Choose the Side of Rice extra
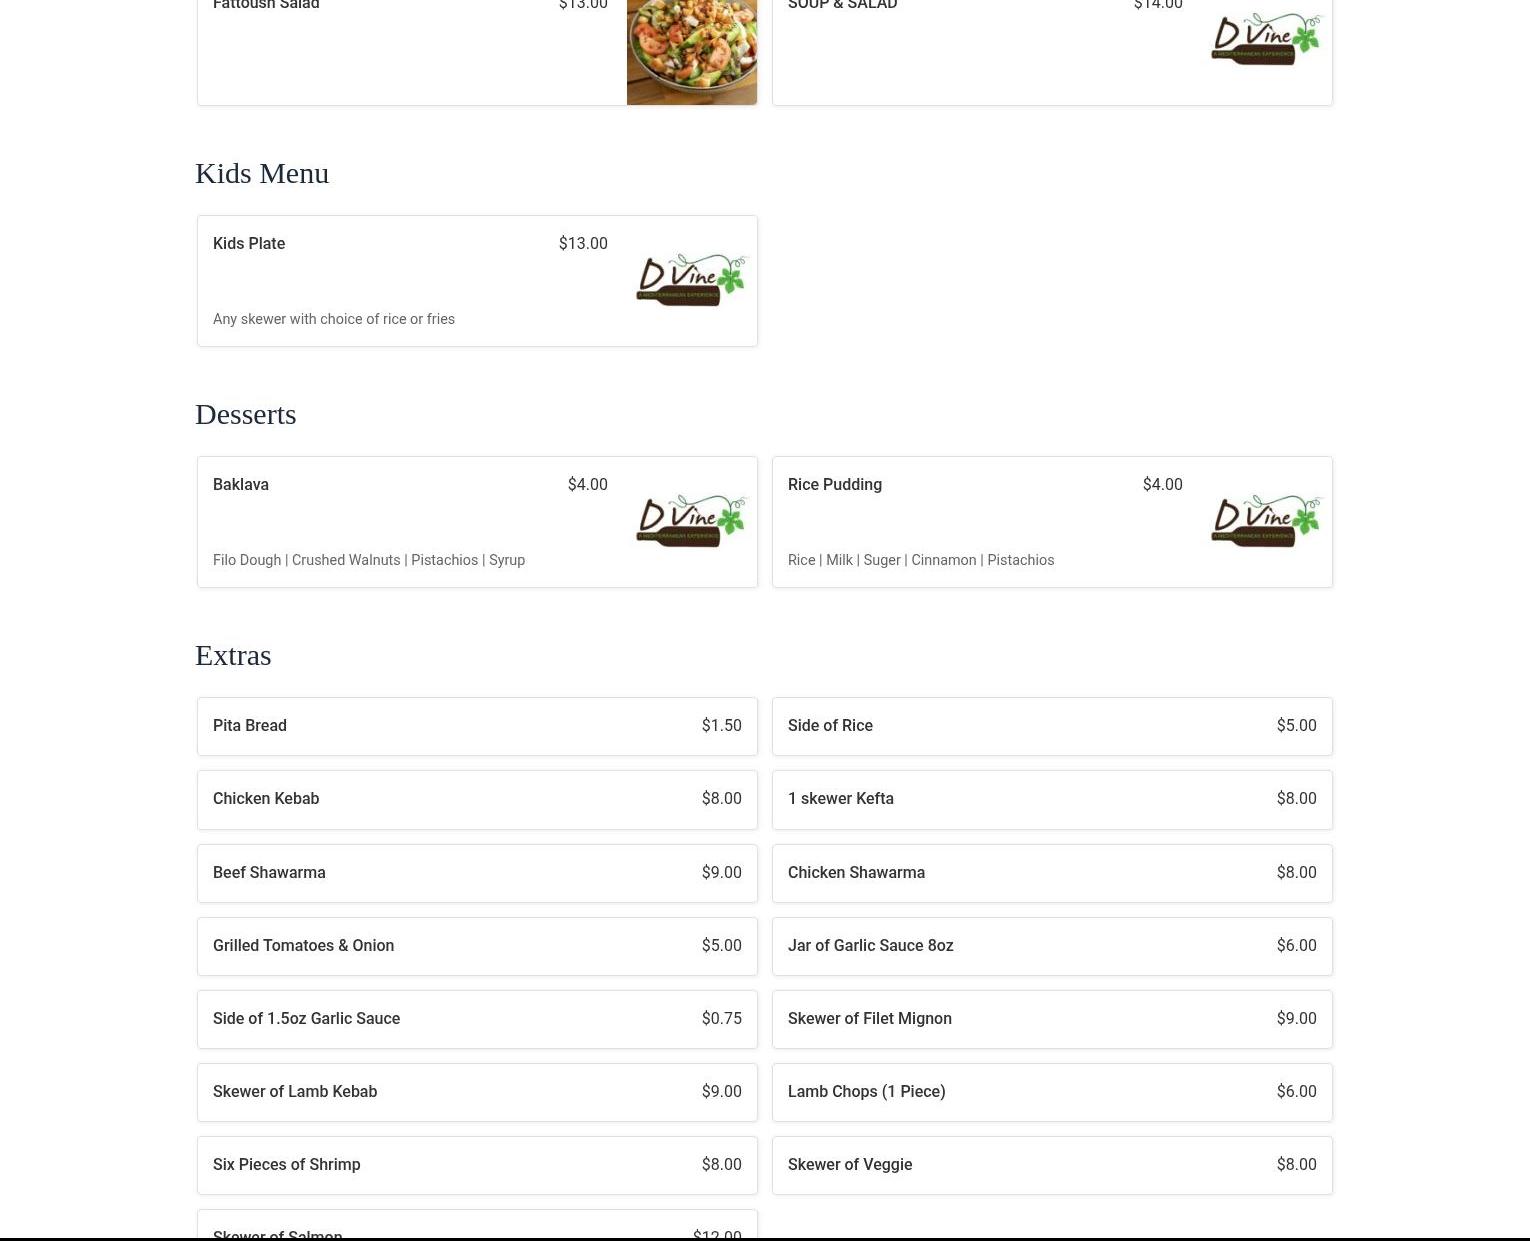Screen dimensions: 1530x1241 [1052, 726]
